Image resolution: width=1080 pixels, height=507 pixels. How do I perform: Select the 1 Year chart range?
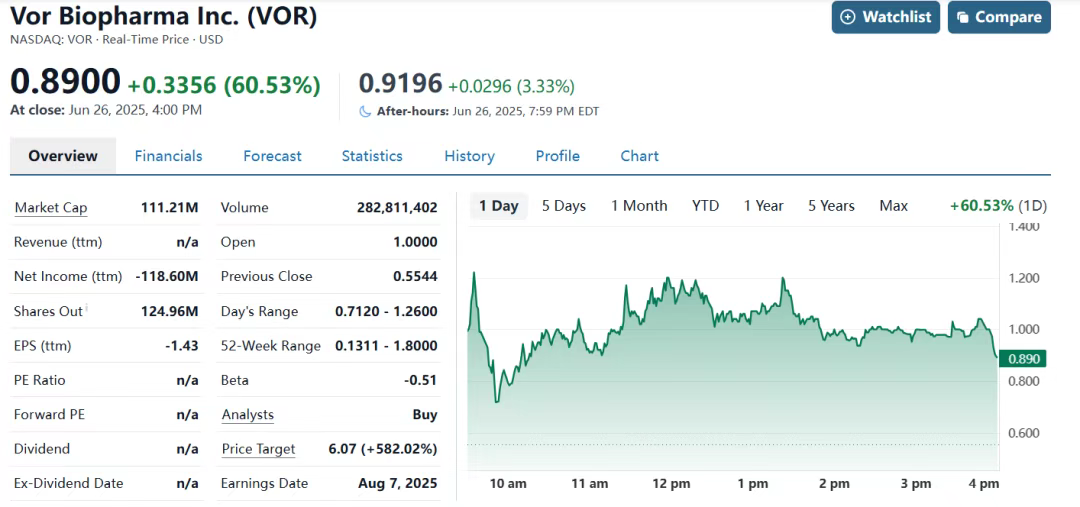(763, 206)
